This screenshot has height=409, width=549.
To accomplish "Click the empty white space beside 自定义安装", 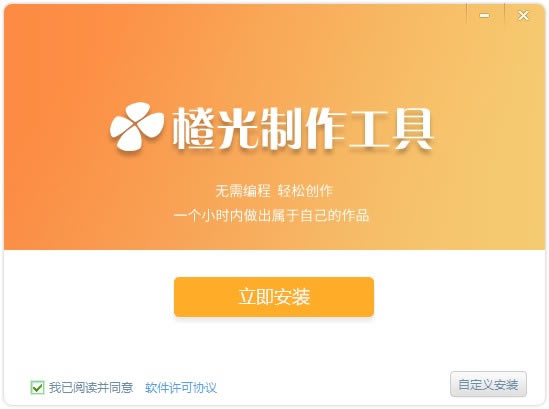I will (x=333, y=385).
